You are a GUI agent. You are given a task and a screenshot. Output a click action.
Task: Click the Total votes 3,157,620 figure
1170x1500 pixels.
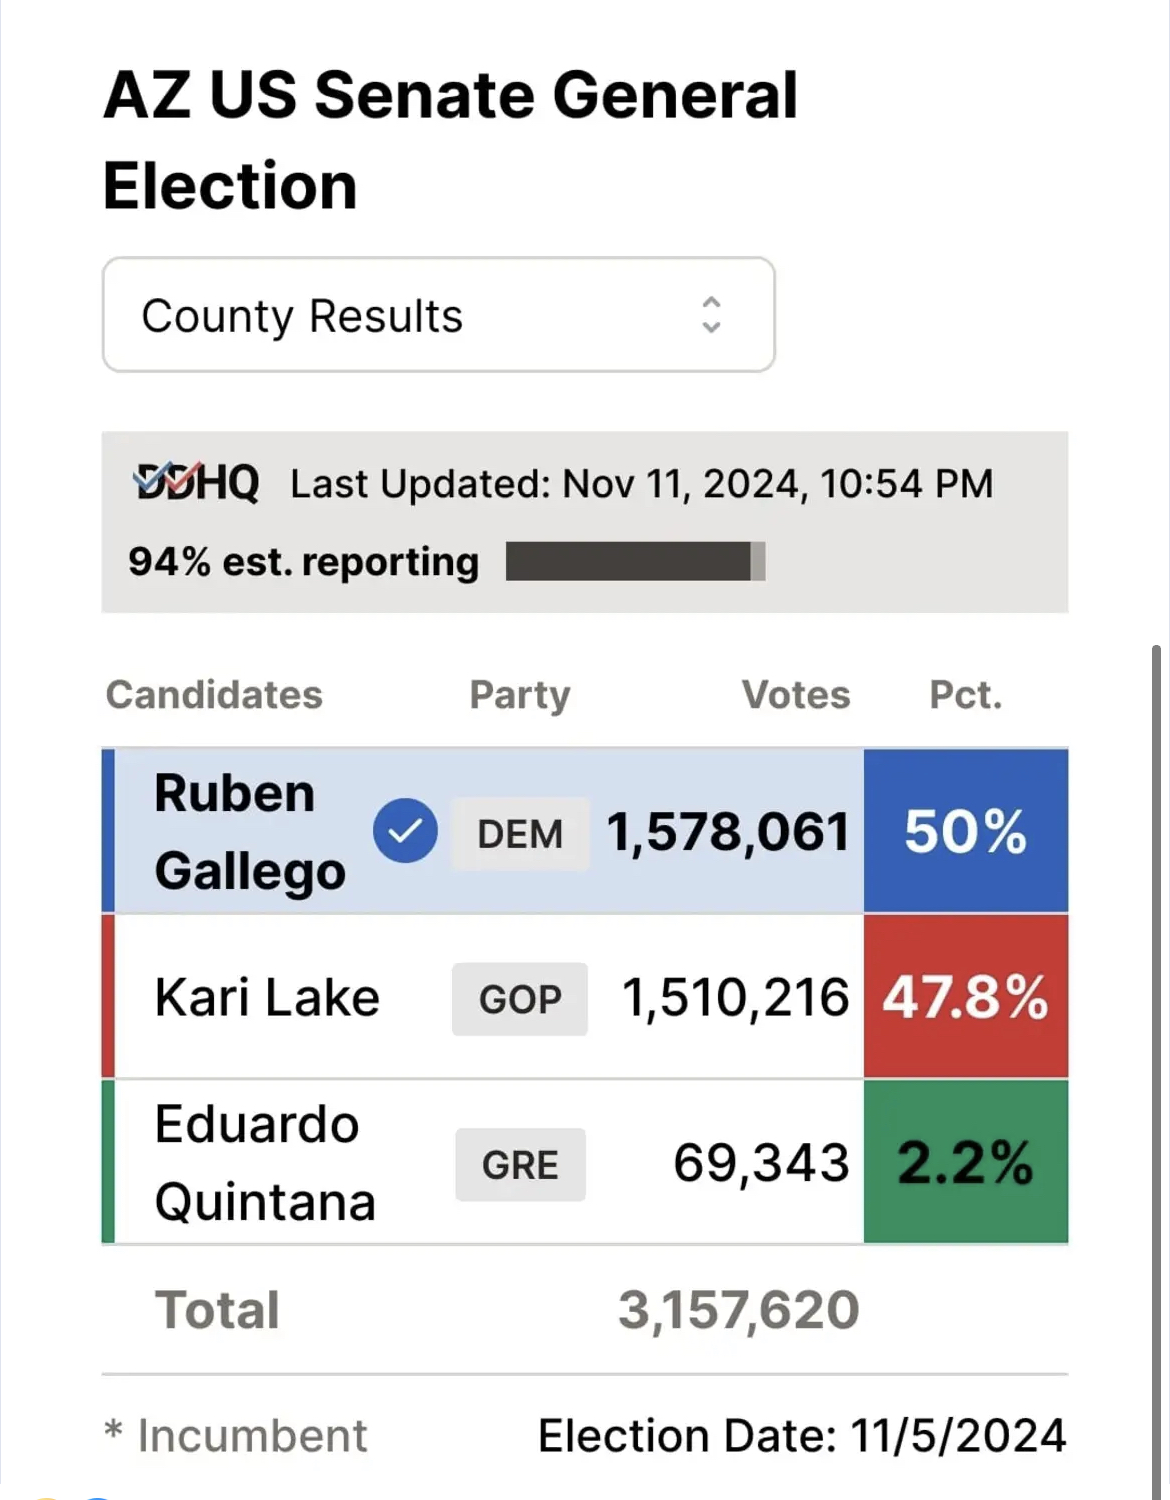click(738, 1310)
